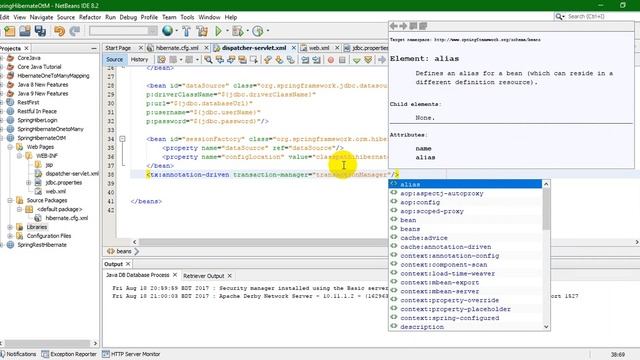Click Shift Line Left icon
The image size is (640, 360).
(305, 60)
